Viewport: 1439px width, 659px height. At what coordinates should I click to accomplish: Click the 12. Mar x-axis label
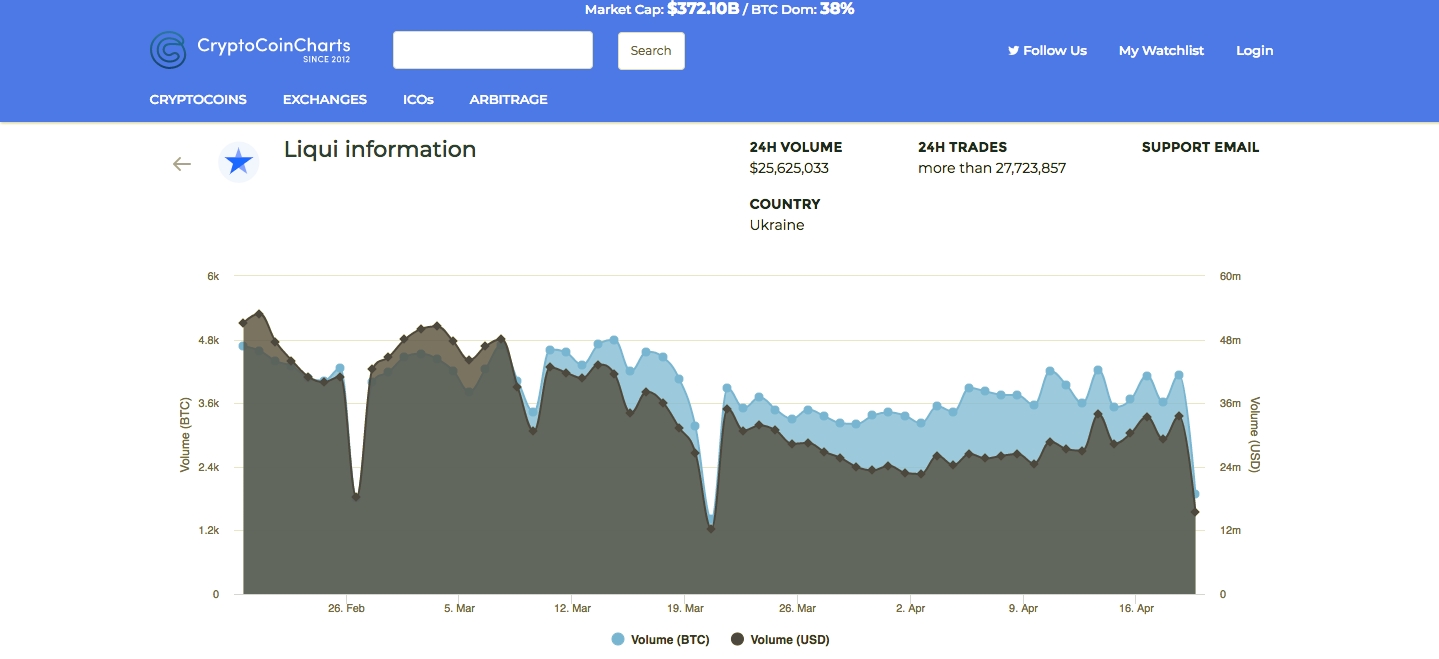573,608
